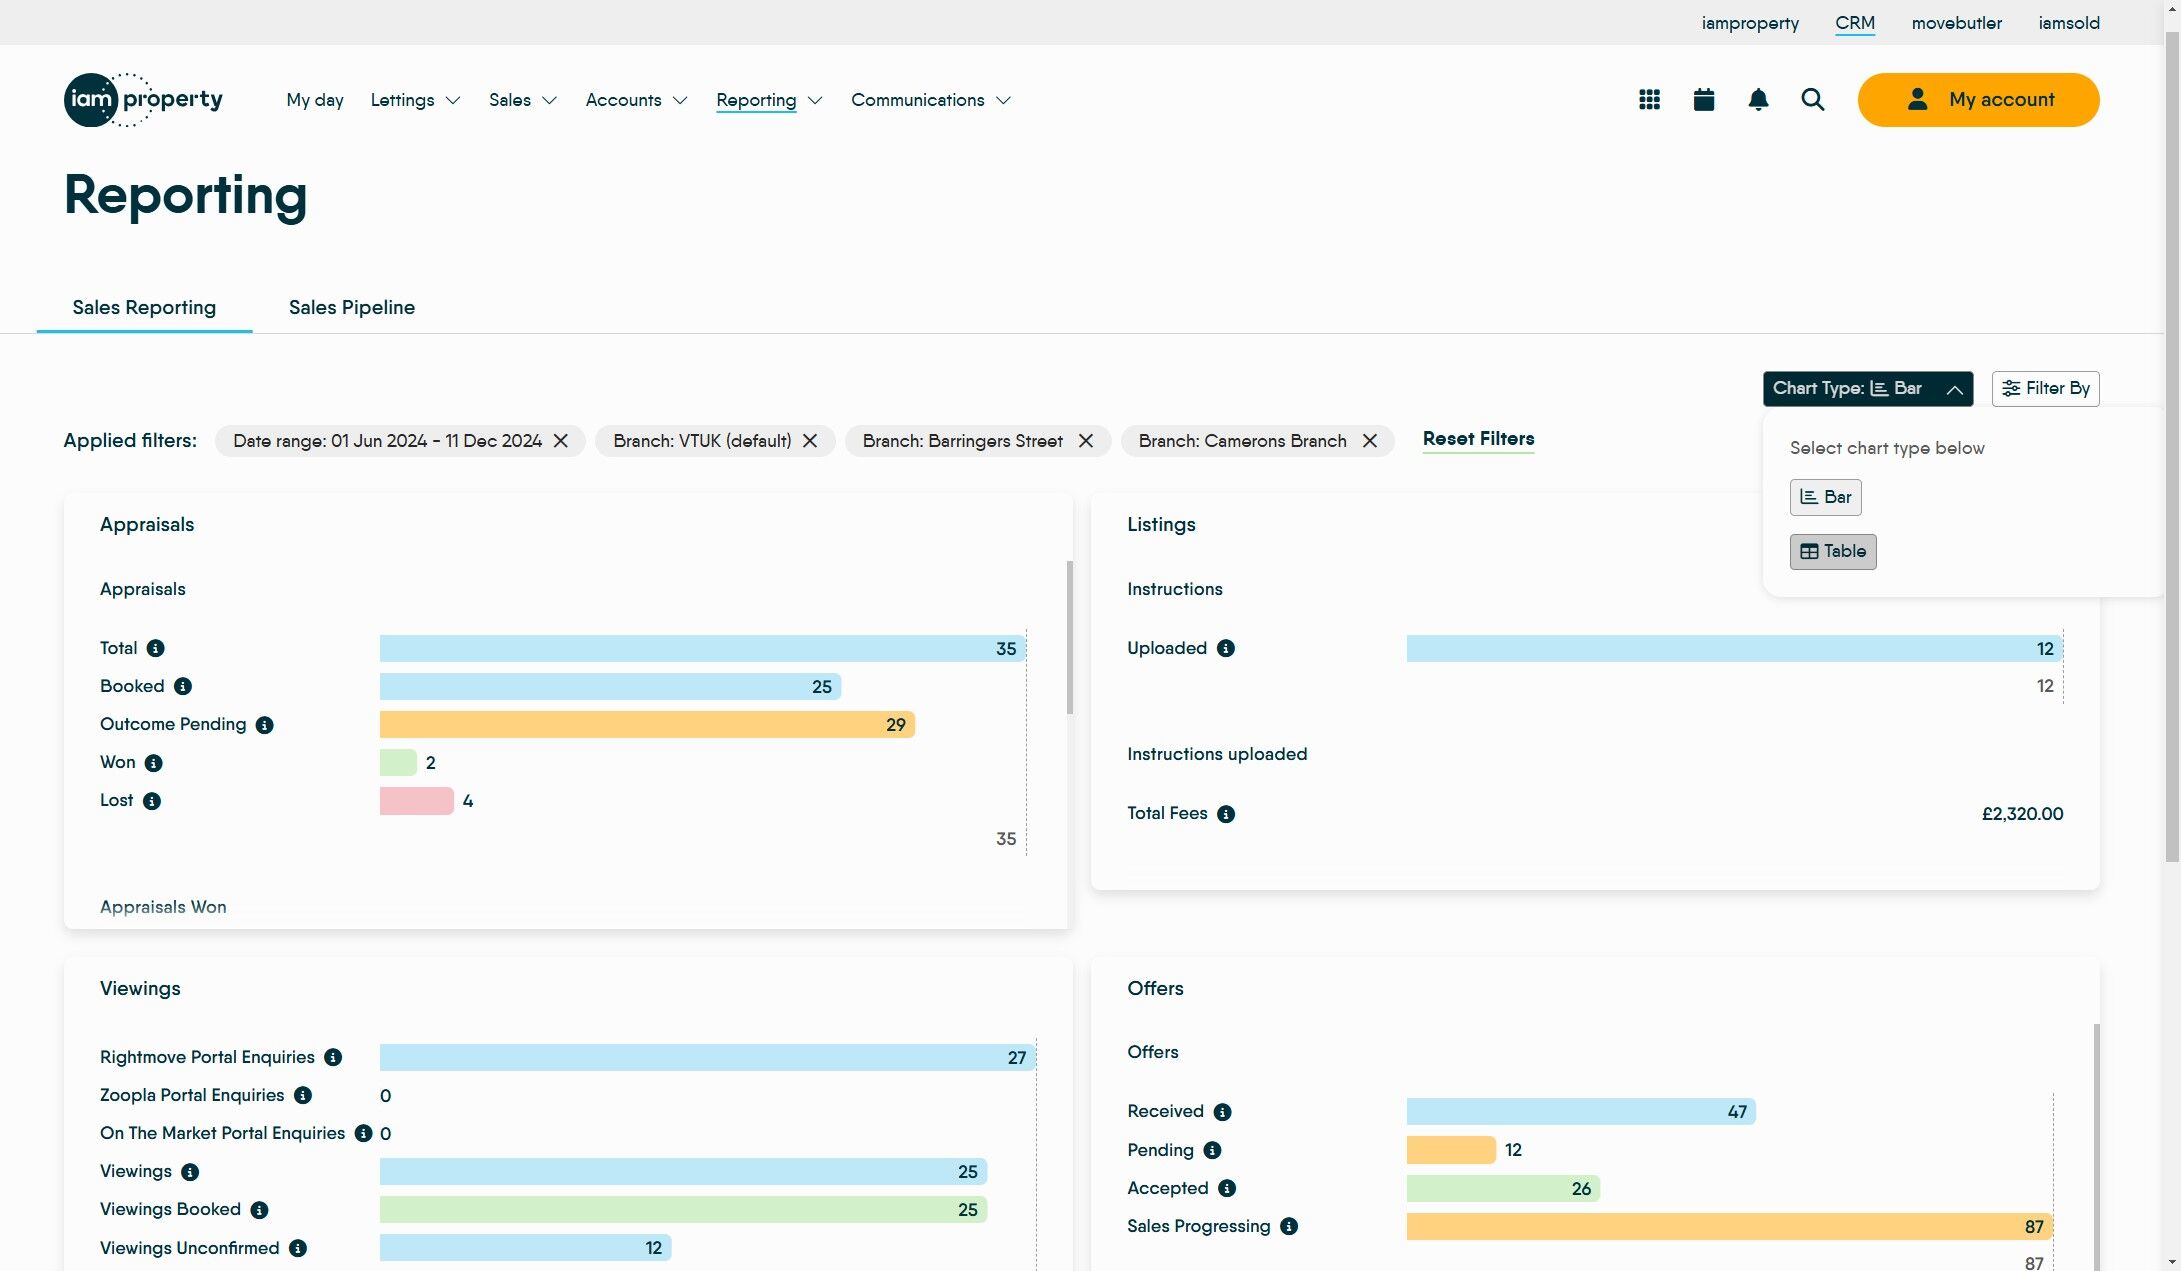Select the Table chart type option

(x=1832, y=552)
